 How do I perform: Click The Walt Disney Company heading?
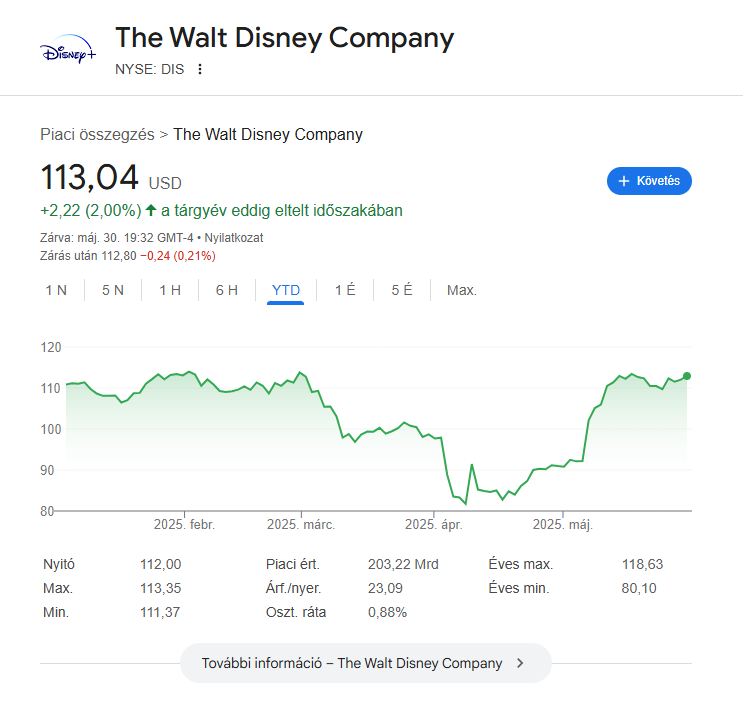point(284,38)
